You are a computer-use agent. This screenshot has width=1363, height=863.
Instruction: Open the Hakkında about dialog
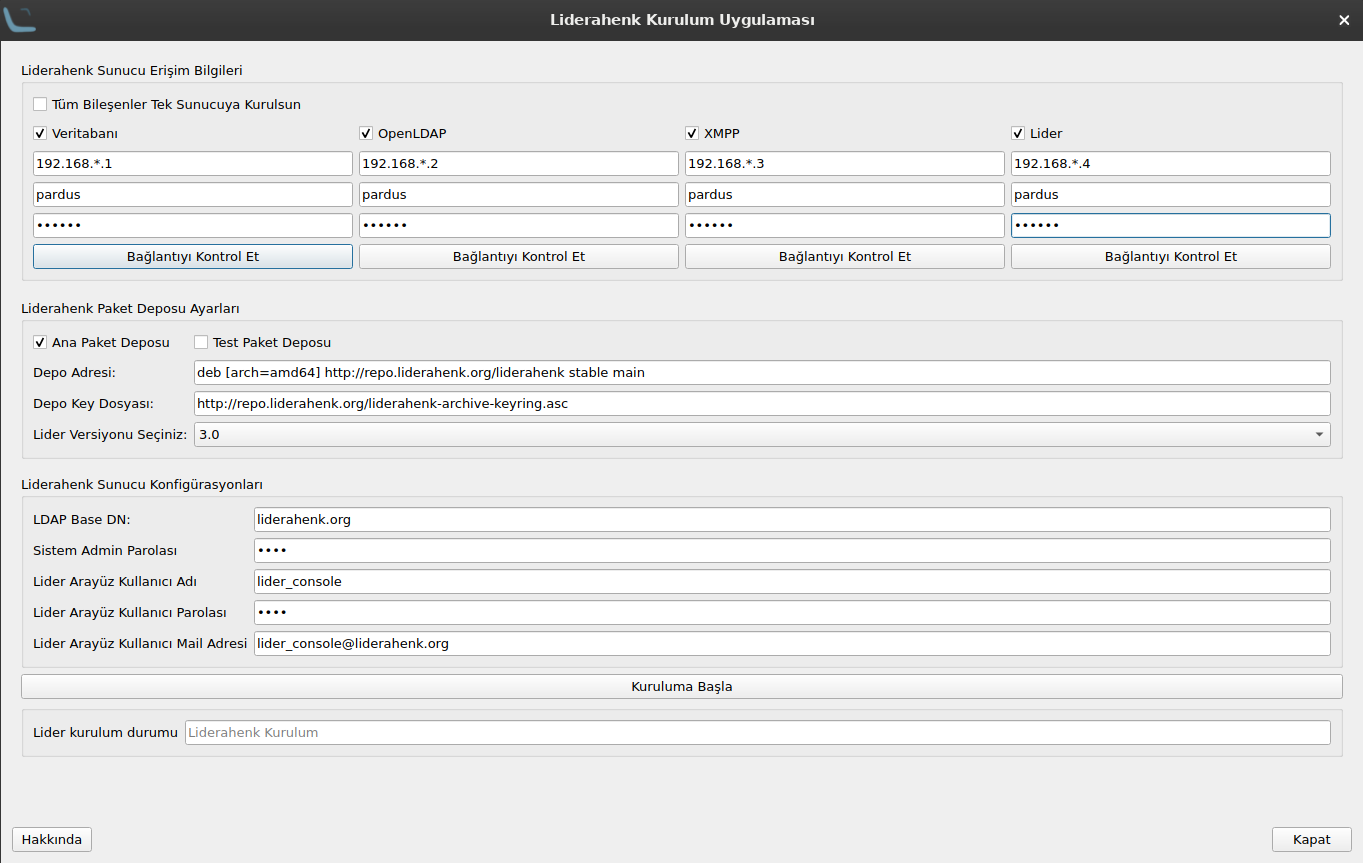click(52, 839)
